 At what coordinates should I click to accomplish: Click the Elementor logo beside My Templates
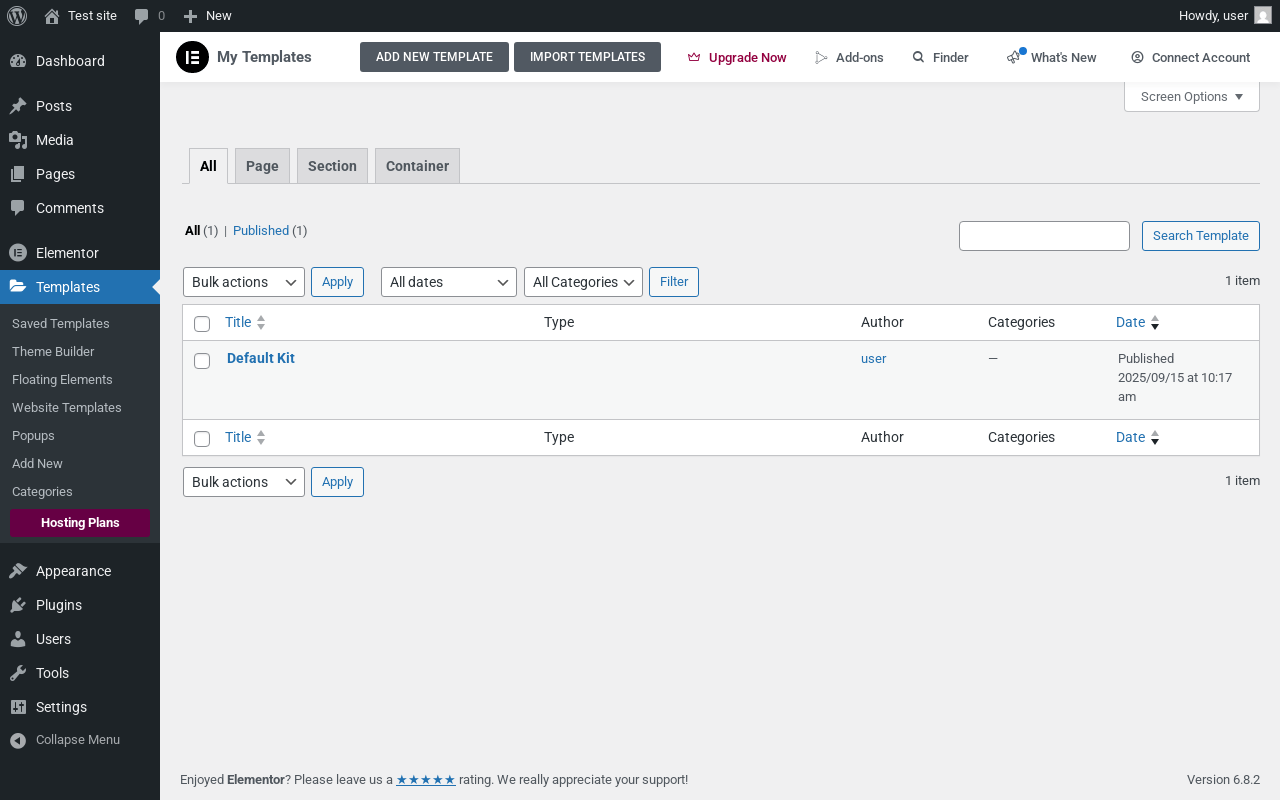(x=192, y=57)
